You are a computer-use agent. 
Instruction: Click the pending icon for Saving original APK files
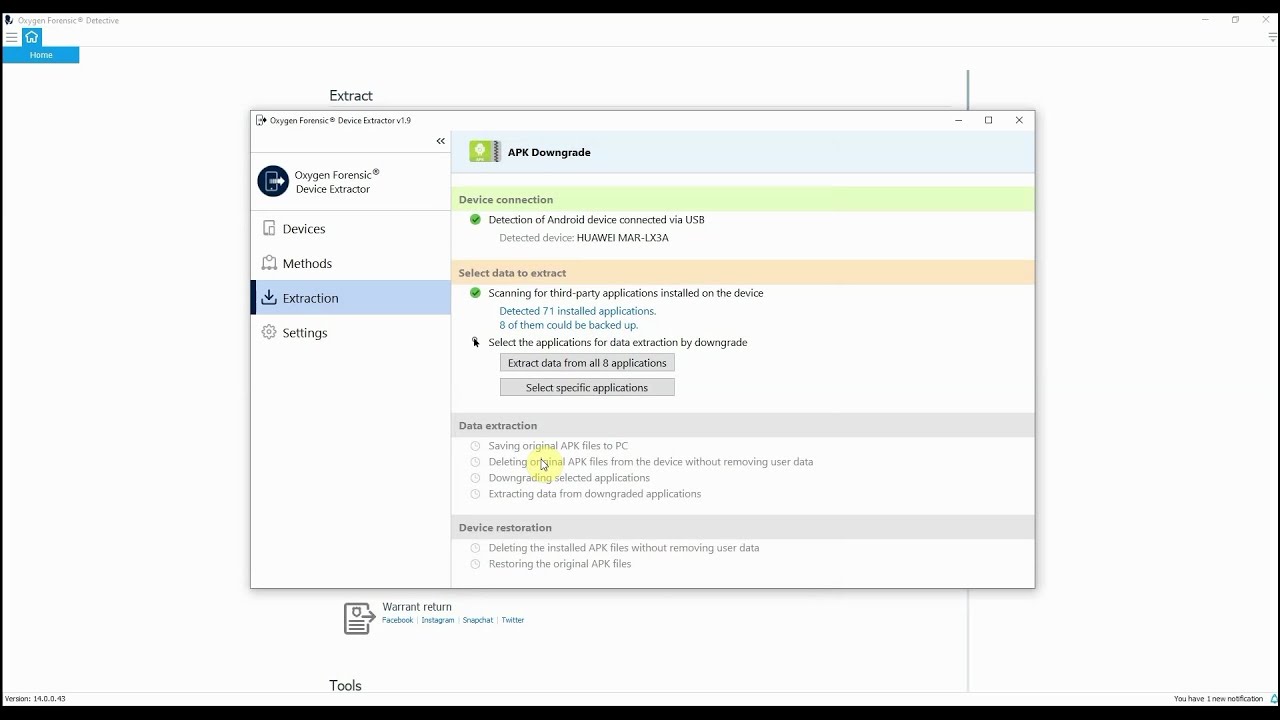(475, 446)
